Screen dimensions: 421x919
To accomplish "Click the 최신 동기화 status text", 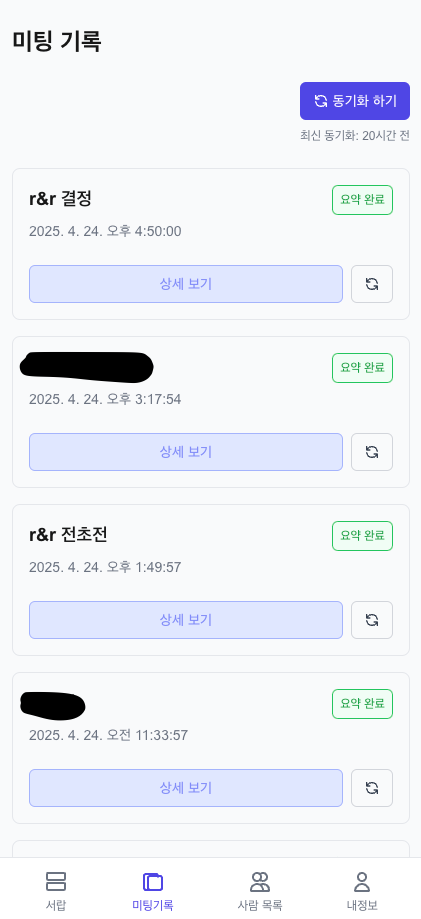I will (x=355, y=135).
